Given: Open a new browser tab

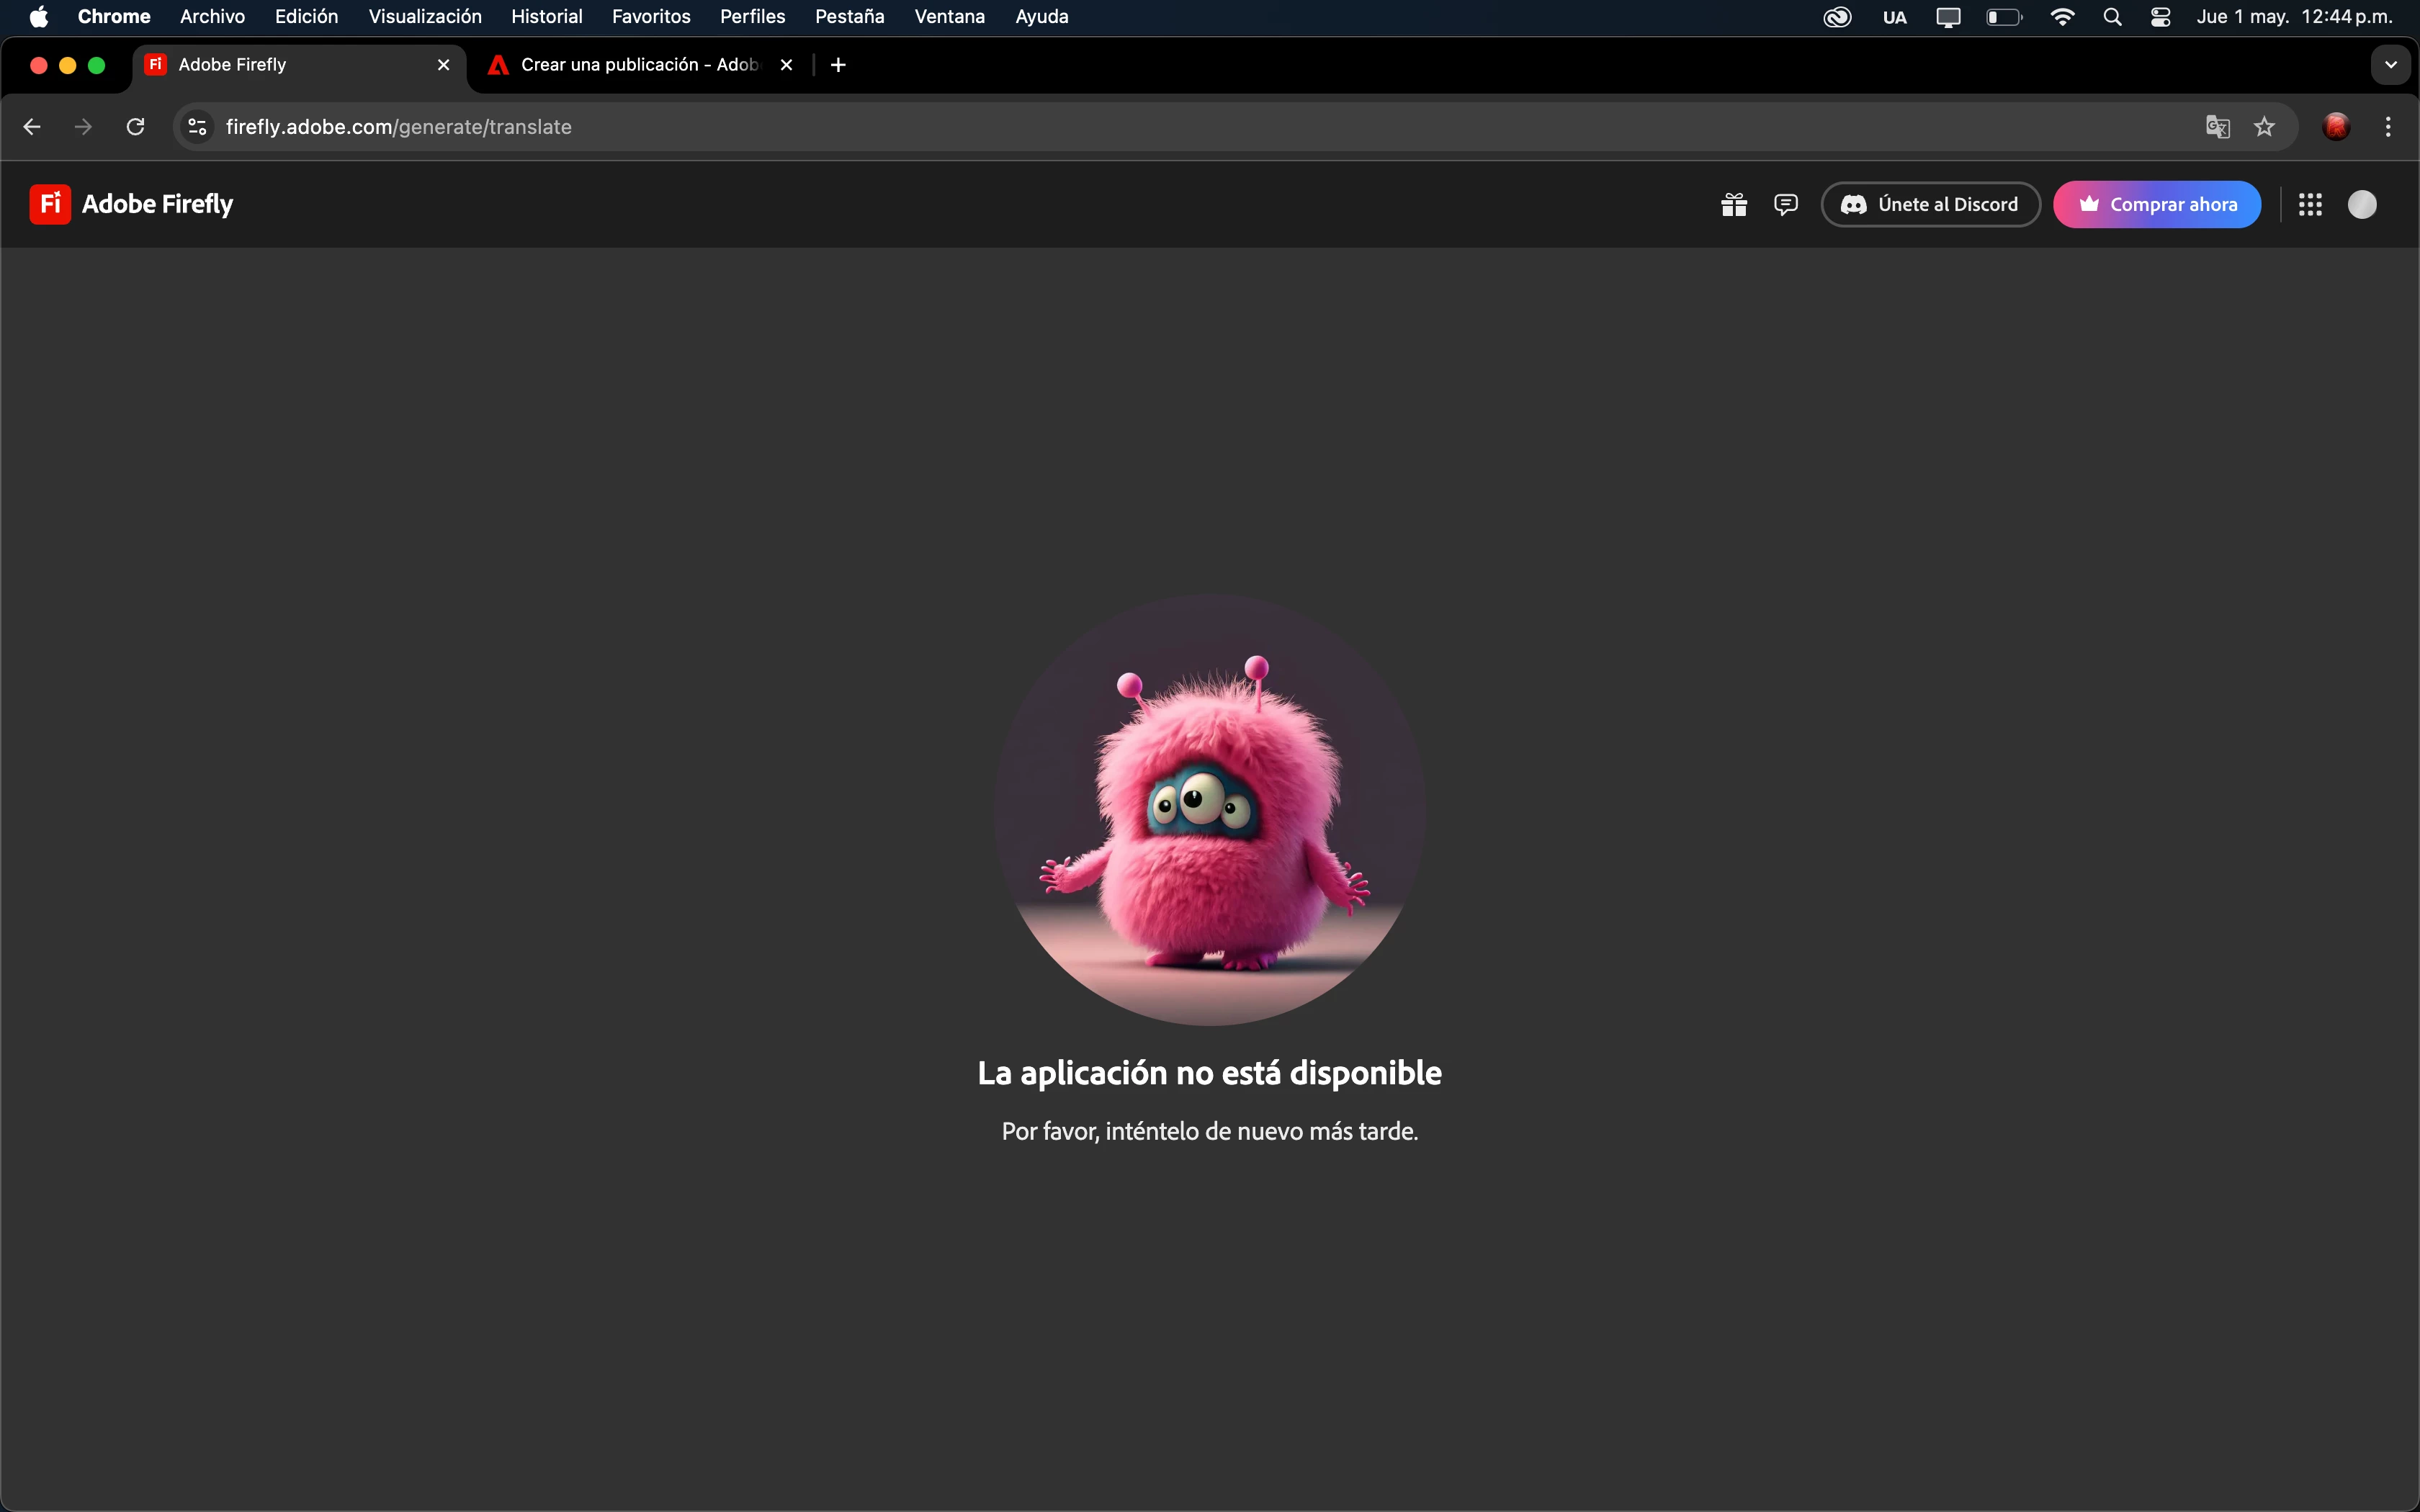Looking at the screenshot, I should point(838,65).
